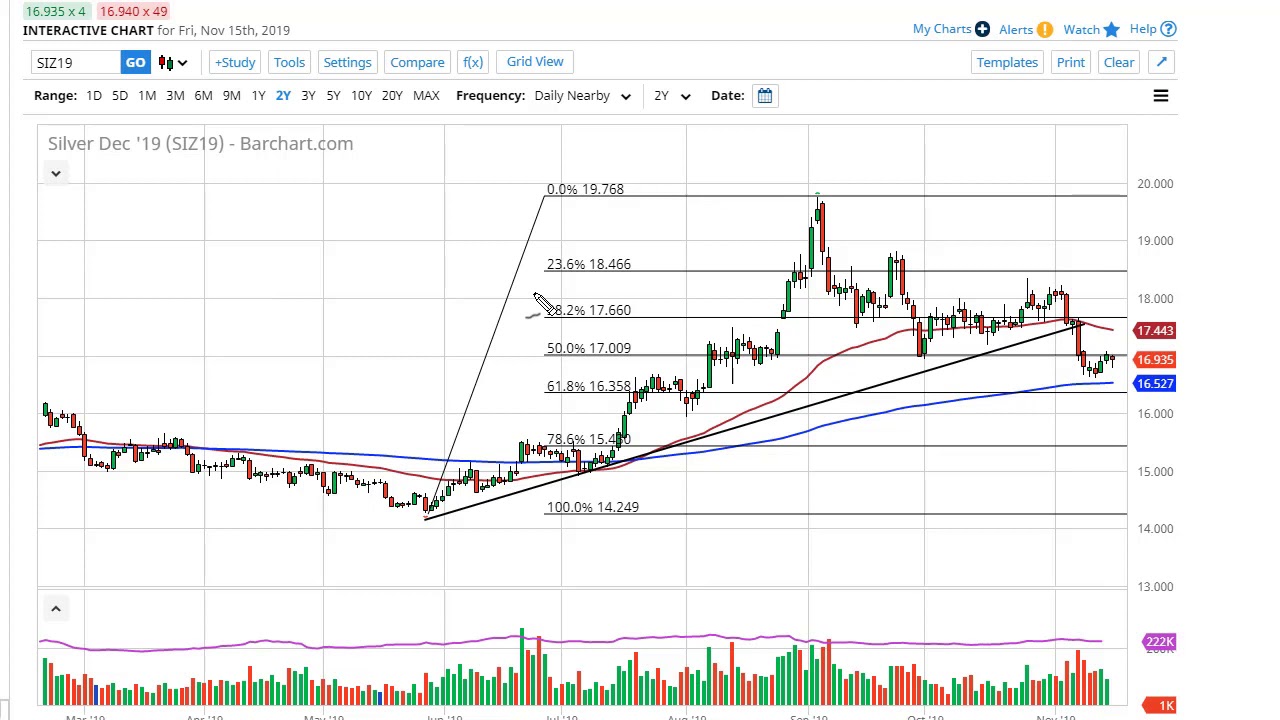Select the 3M range
The height and width of the screenshot is (720, 1280).
click(175, 95)
